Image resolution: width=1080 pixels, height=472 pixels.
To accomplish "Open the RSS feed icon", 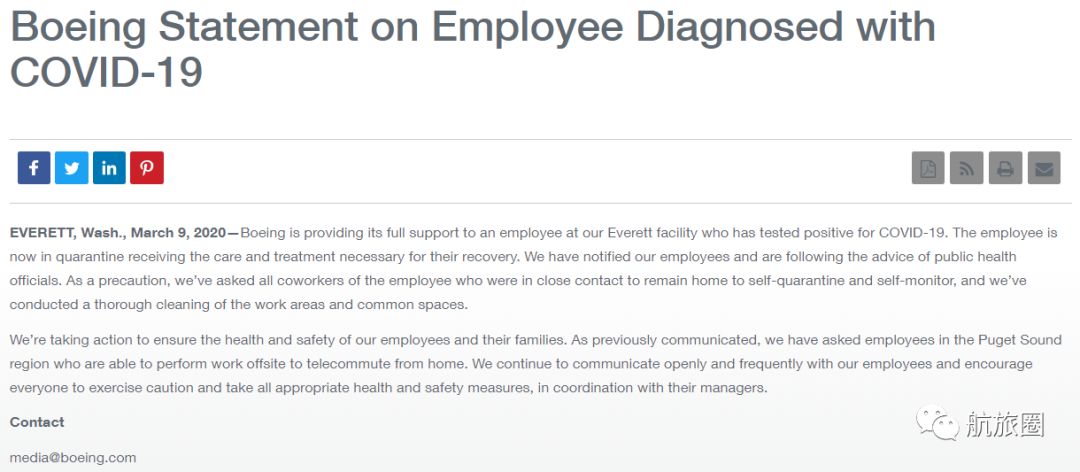I will [x=967, y=168].
